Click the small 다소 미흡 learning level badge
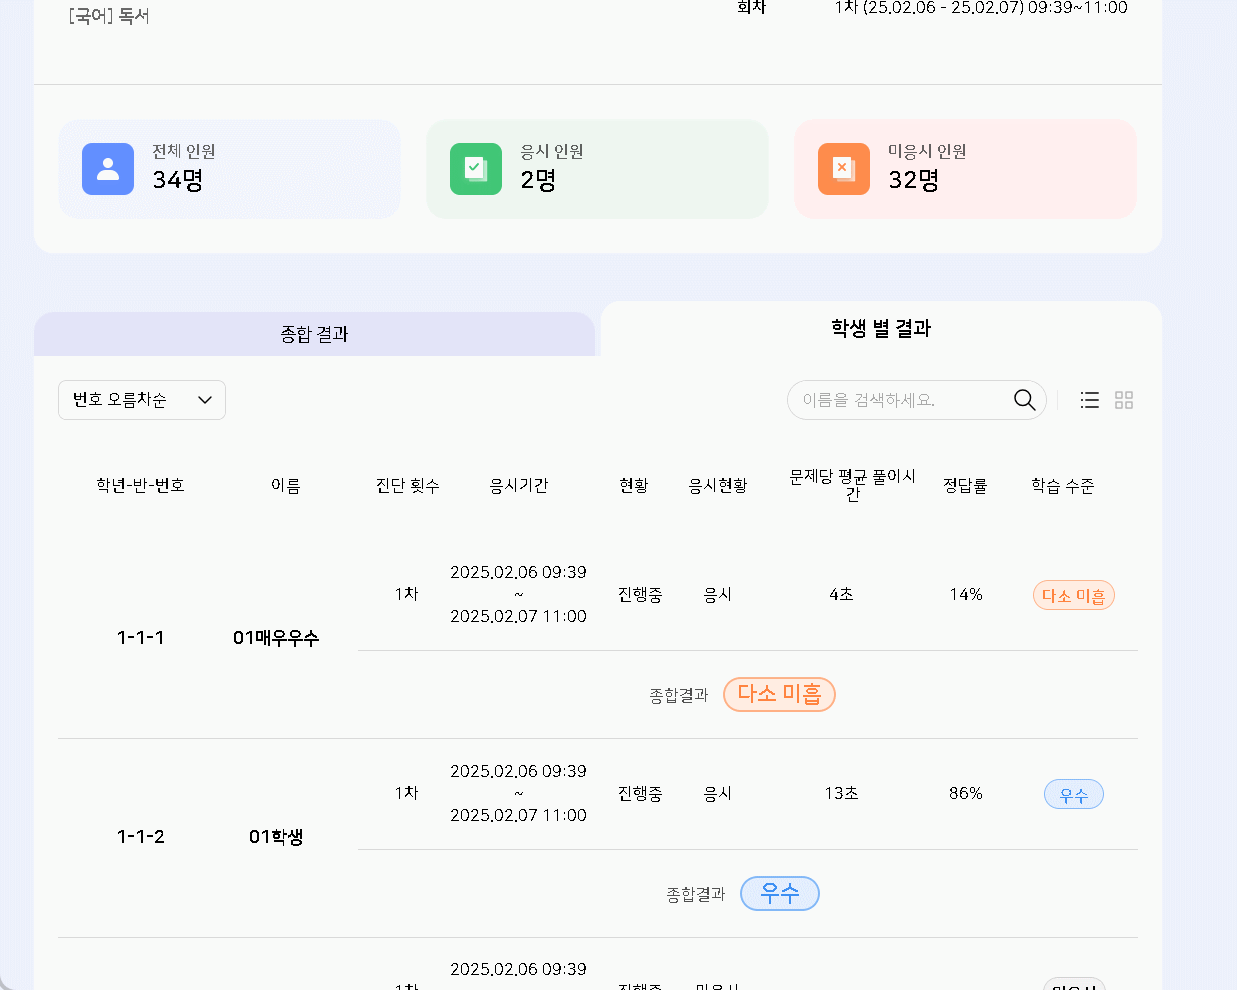 tap(1073, 596)
